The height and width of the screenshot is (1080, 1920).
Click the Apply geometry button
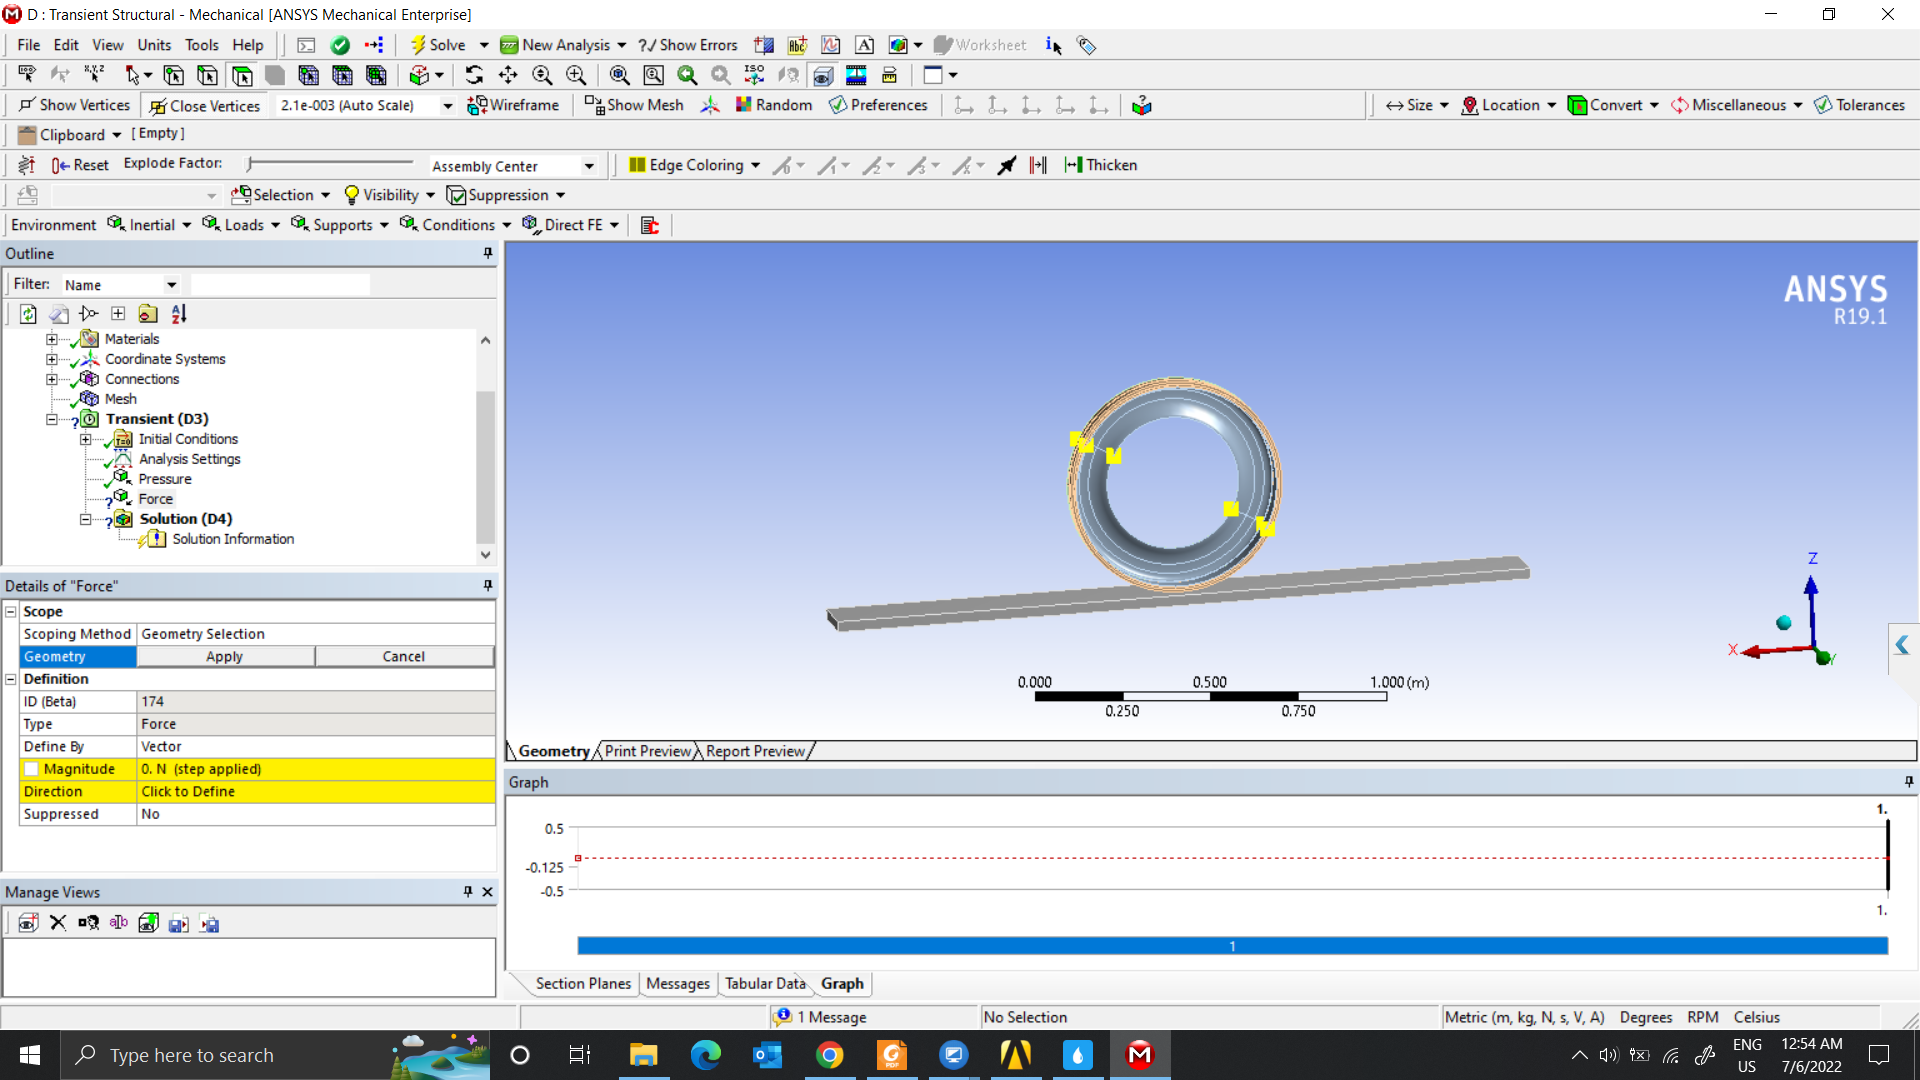point(225,657)
